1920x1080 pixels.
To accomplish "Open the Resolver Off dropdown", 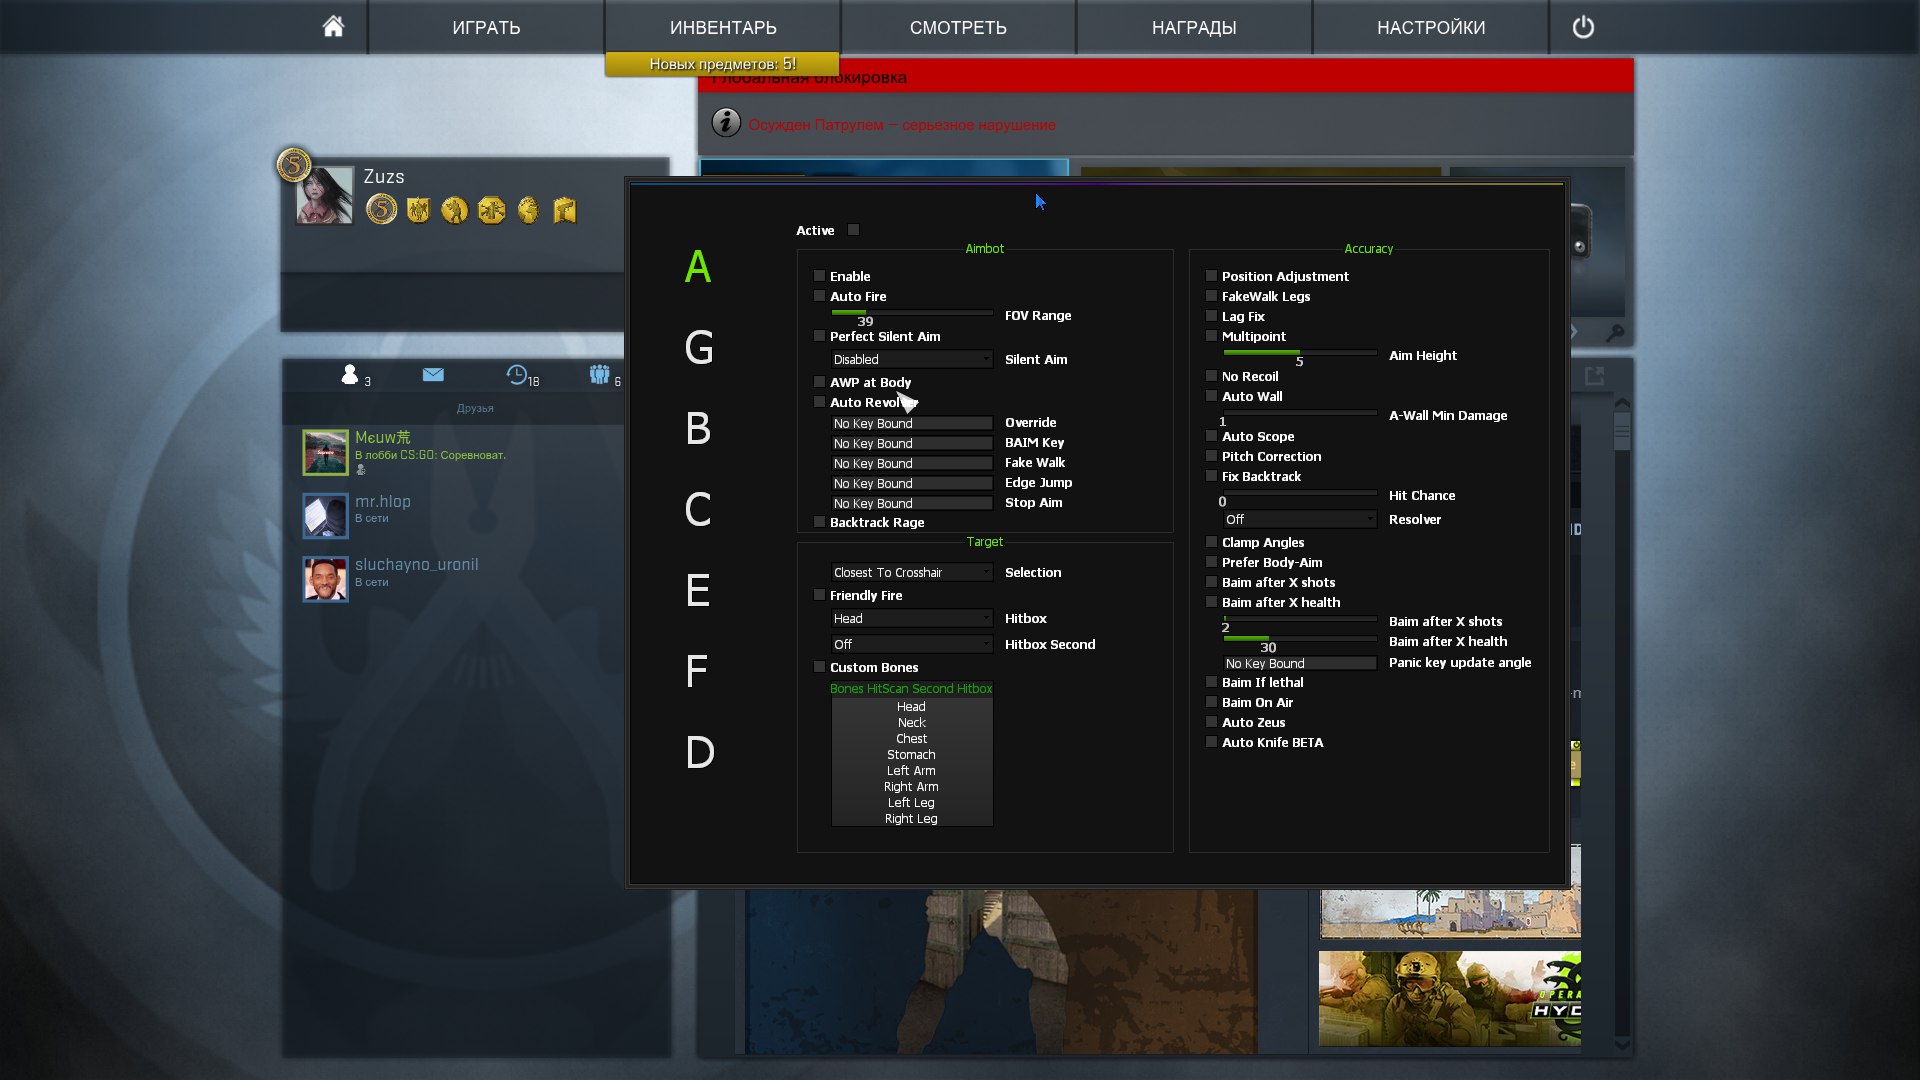I will 1299,519.
